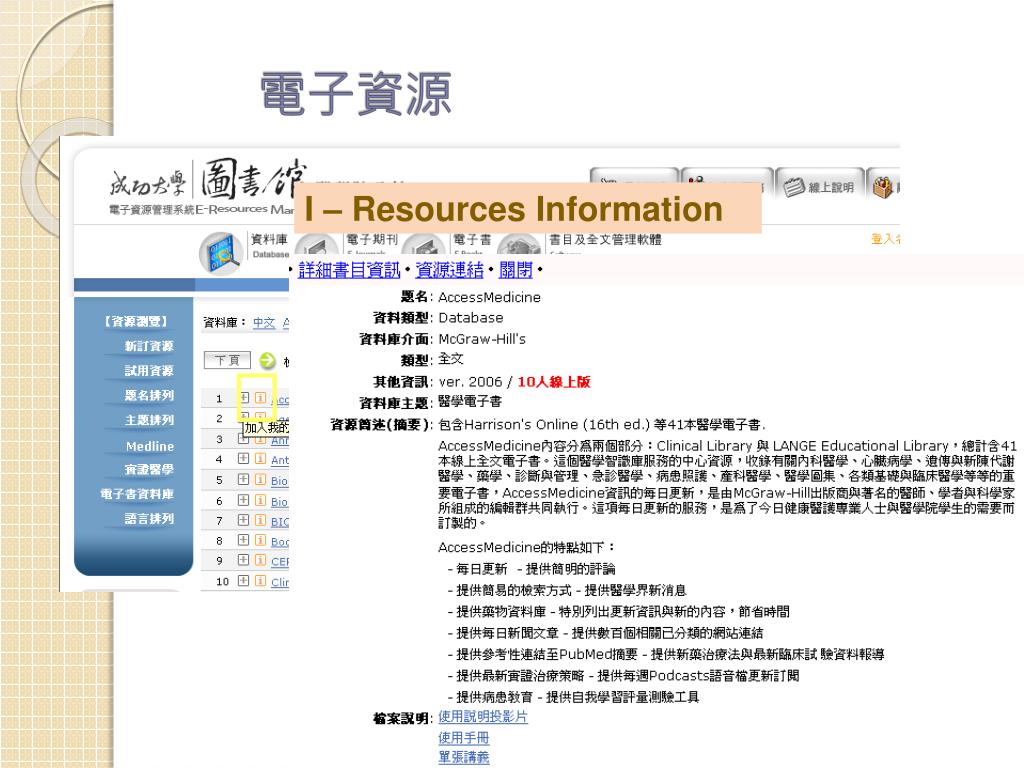Screen dimensions: 1024x768
Task: Filter databases by 中文 link
Action: (x=264, y=322)
